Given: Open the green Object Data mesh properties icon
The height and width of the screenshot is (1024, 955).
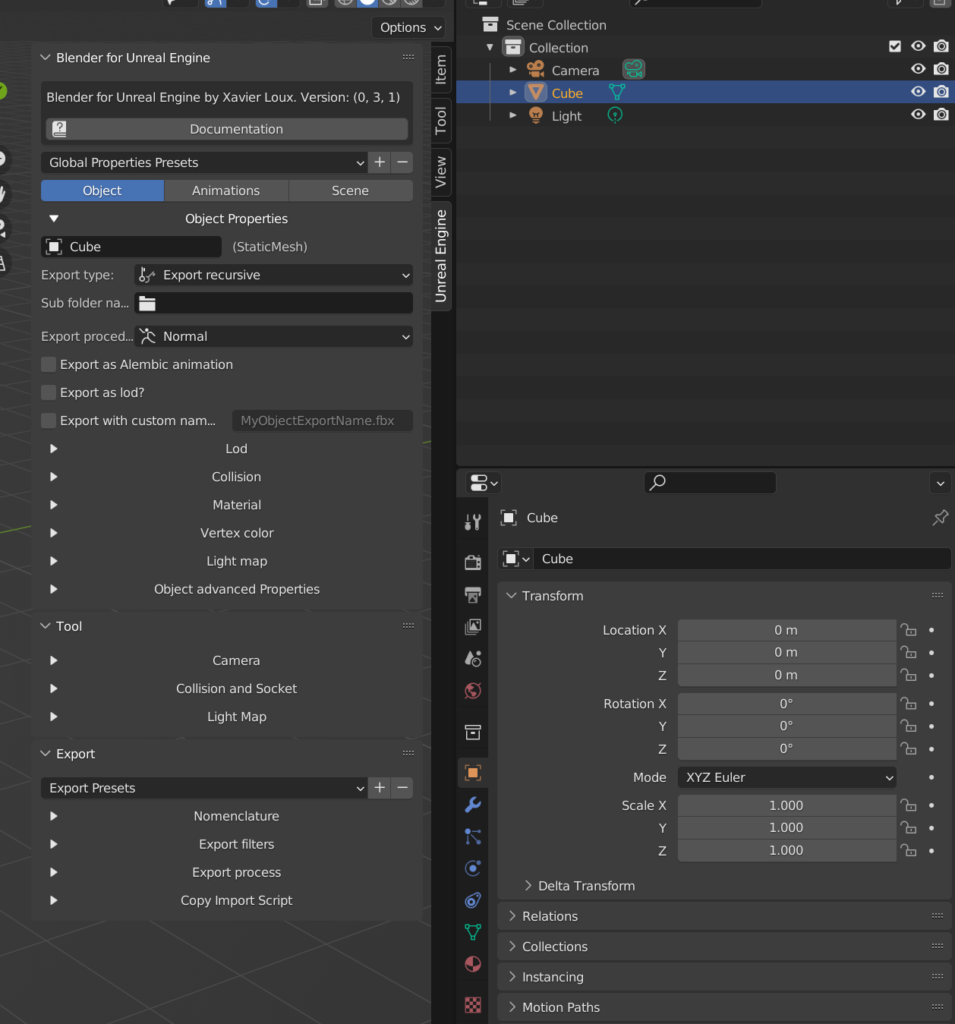Looking at the screenshot, I should tap(473, 932).
